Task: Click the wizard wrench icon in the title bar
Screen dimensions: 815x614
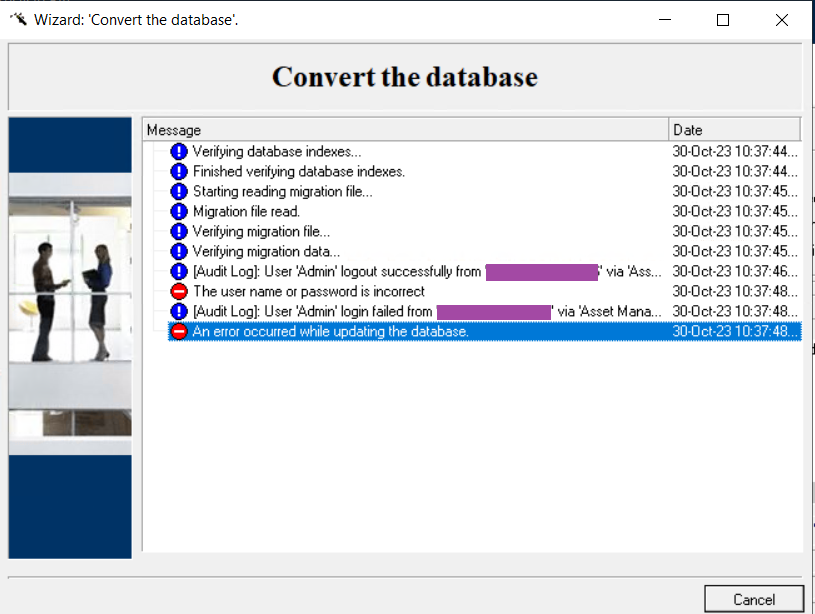Action: point(16,17)
